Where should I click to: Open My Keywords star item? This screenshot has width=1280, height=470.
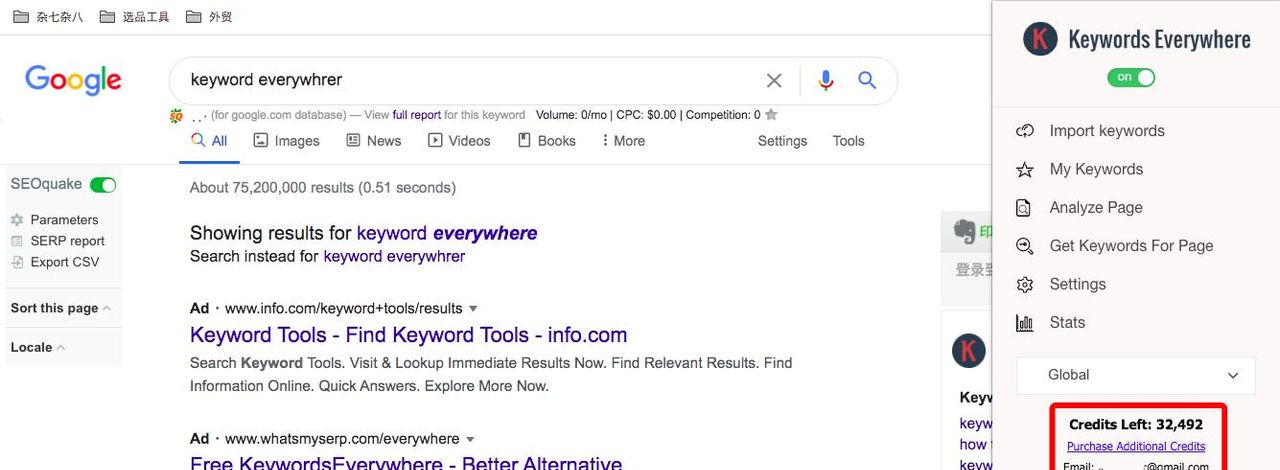click(x=1095, y=169)
